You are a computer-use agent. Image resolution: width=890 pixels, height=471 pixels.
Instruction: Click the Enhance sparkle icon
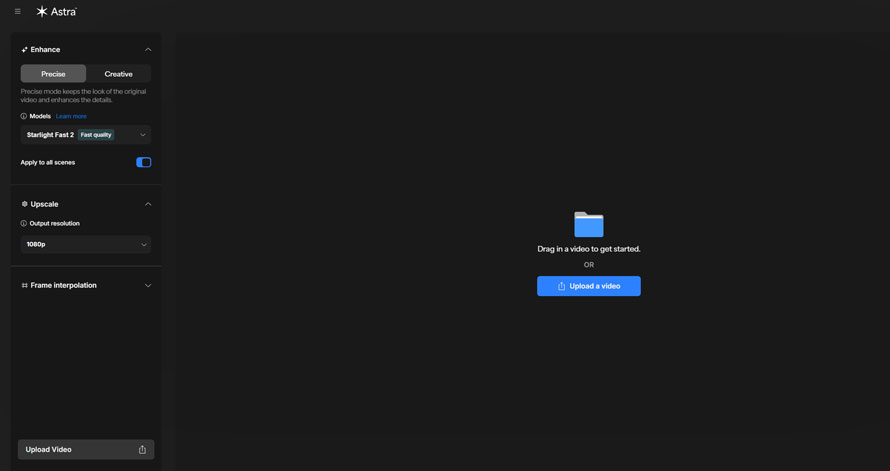click(x=24, y=50)
